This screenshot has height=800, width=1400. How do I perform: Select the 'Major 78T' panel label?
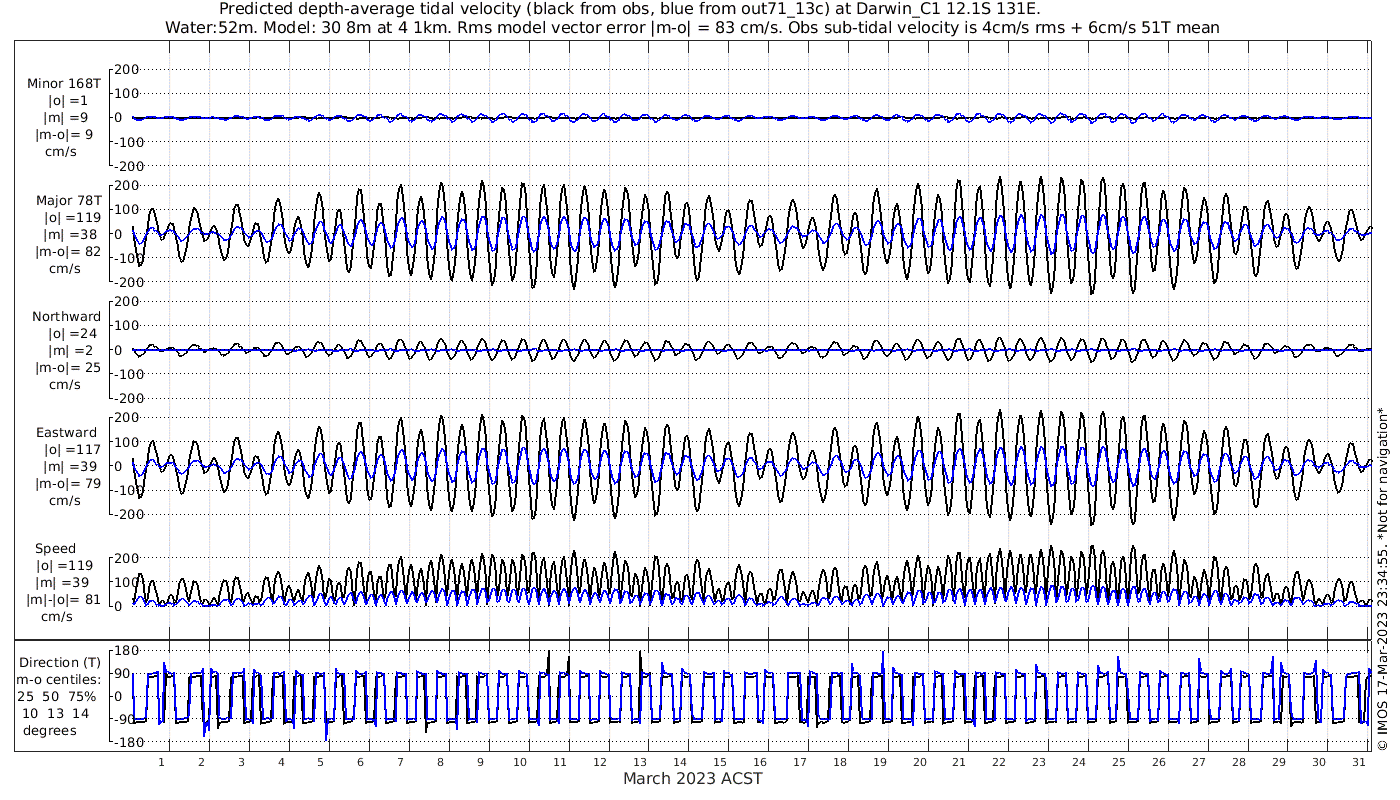(69, 200)
